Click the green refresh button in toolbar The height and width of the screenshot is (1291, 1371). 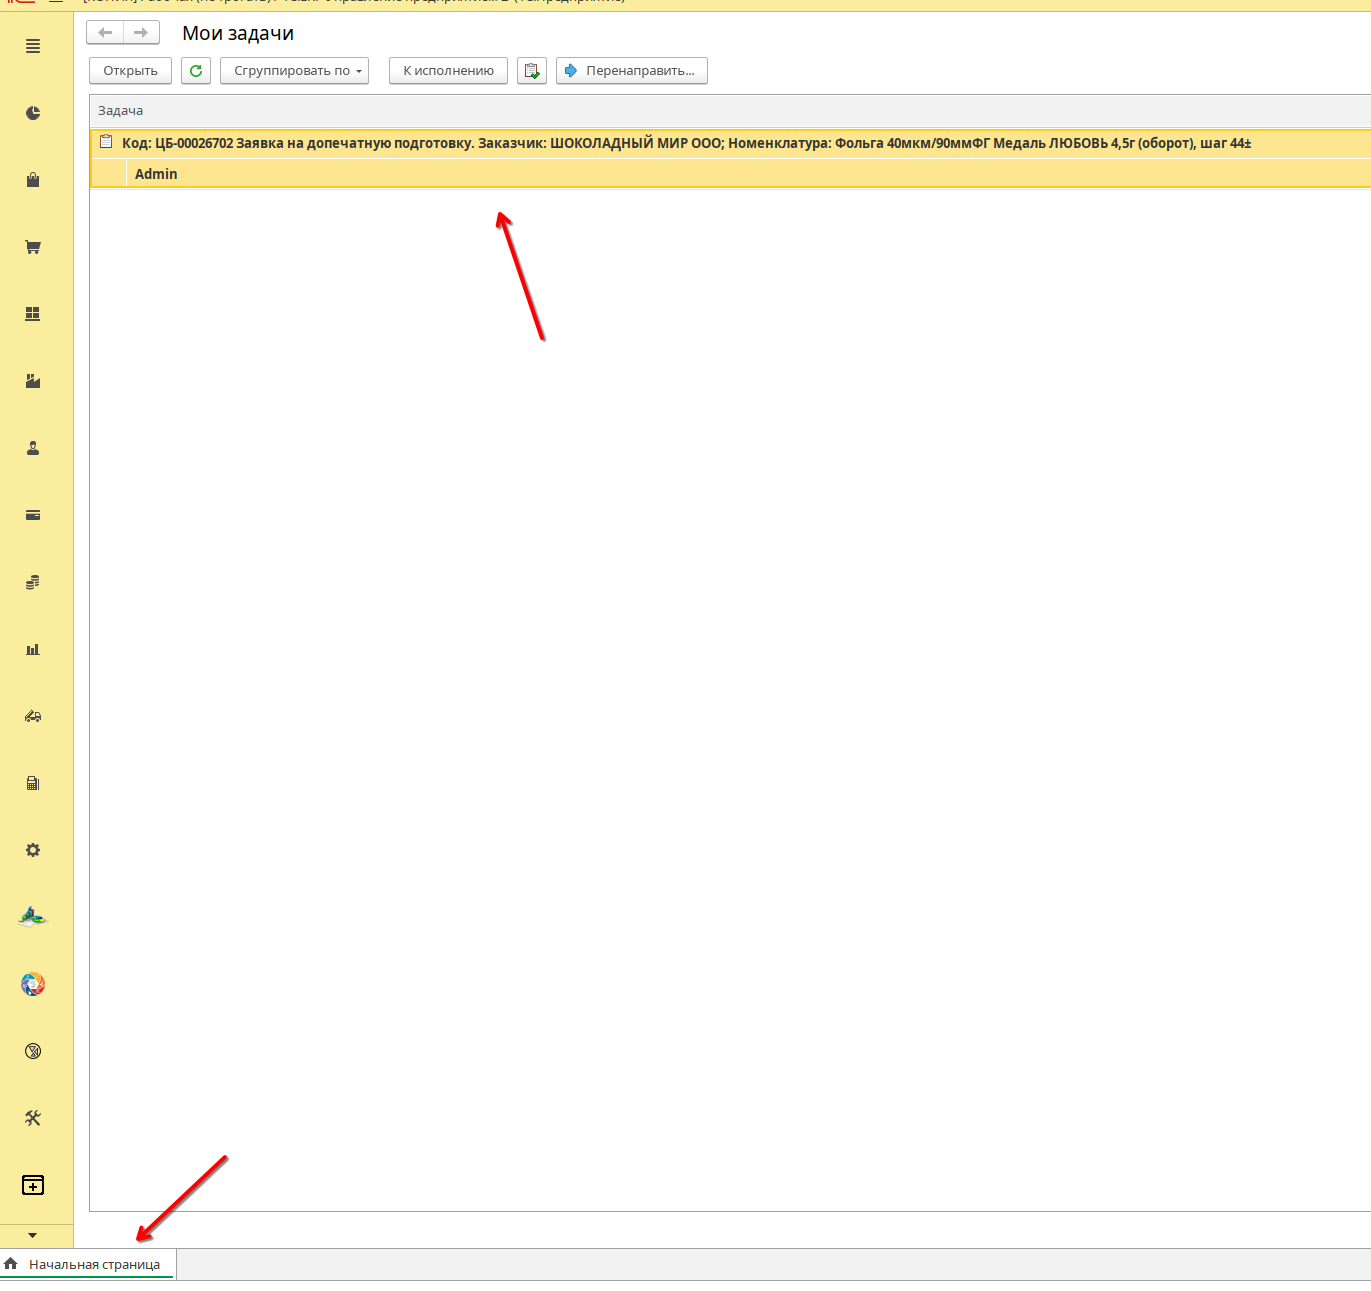196,71
